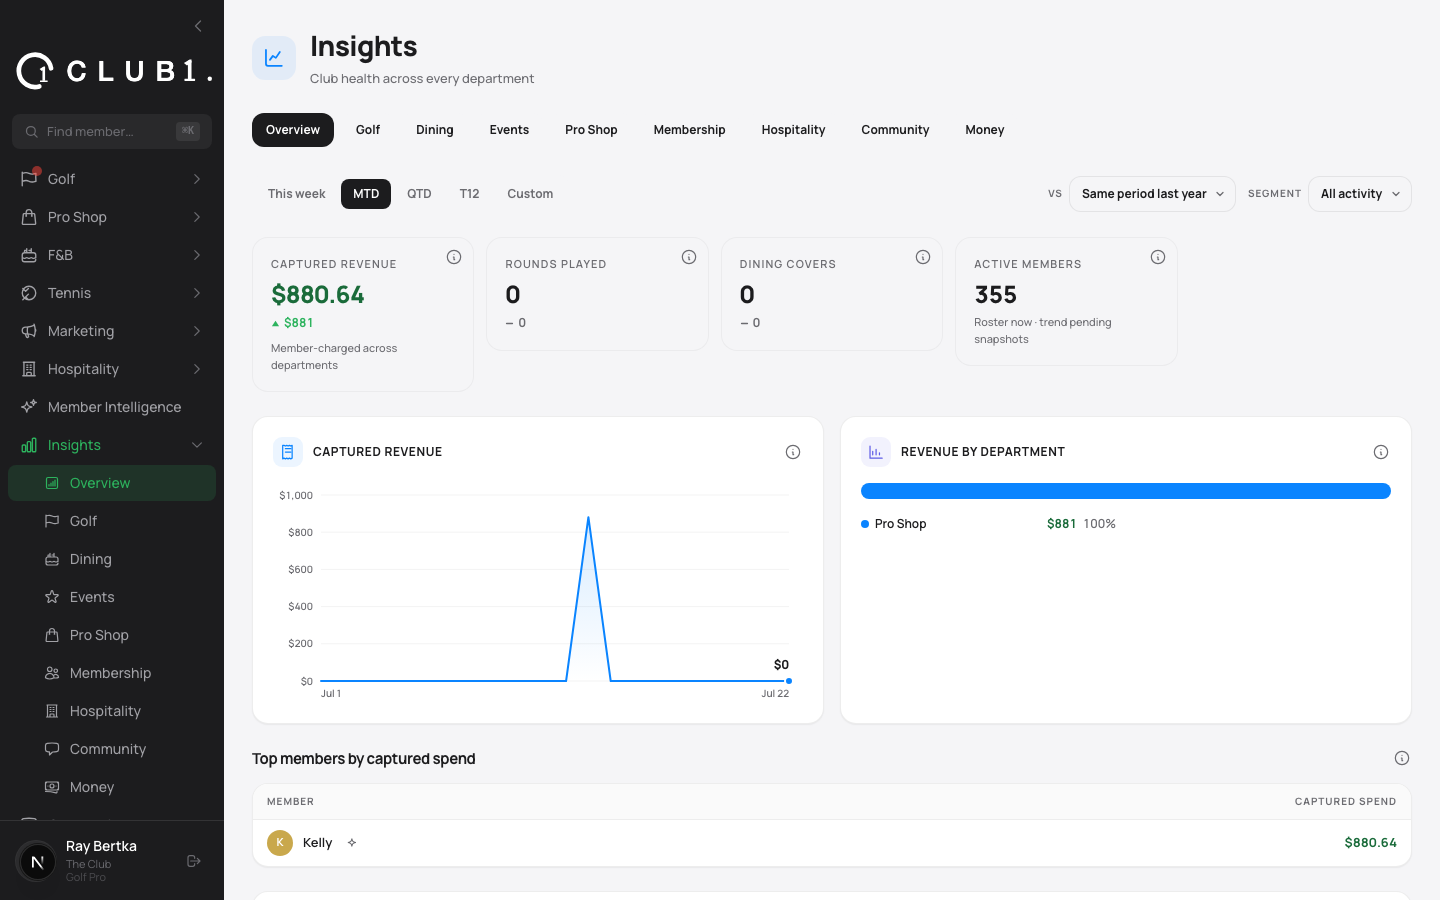
Task: Switch to the Community tab
Action: [x=895, y=130]
